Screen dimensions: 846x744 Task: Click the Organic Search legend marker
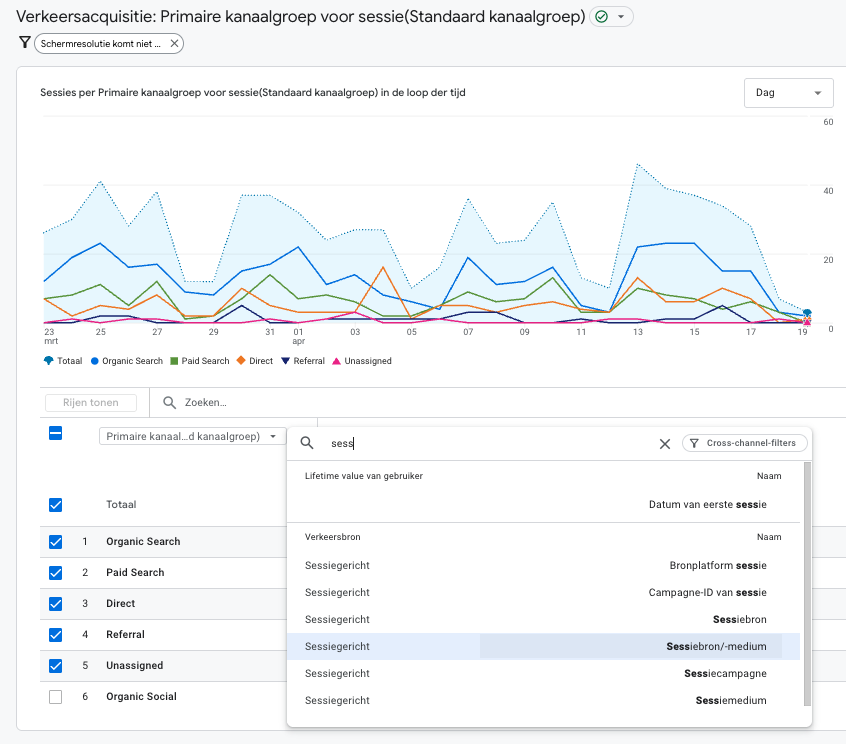(94, 361)
